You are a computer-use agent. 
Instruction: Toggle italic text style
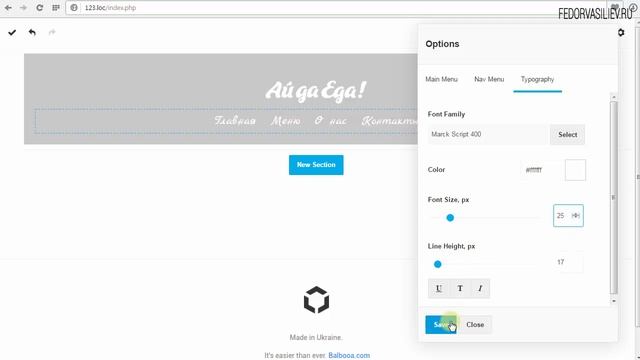(480, 289)
